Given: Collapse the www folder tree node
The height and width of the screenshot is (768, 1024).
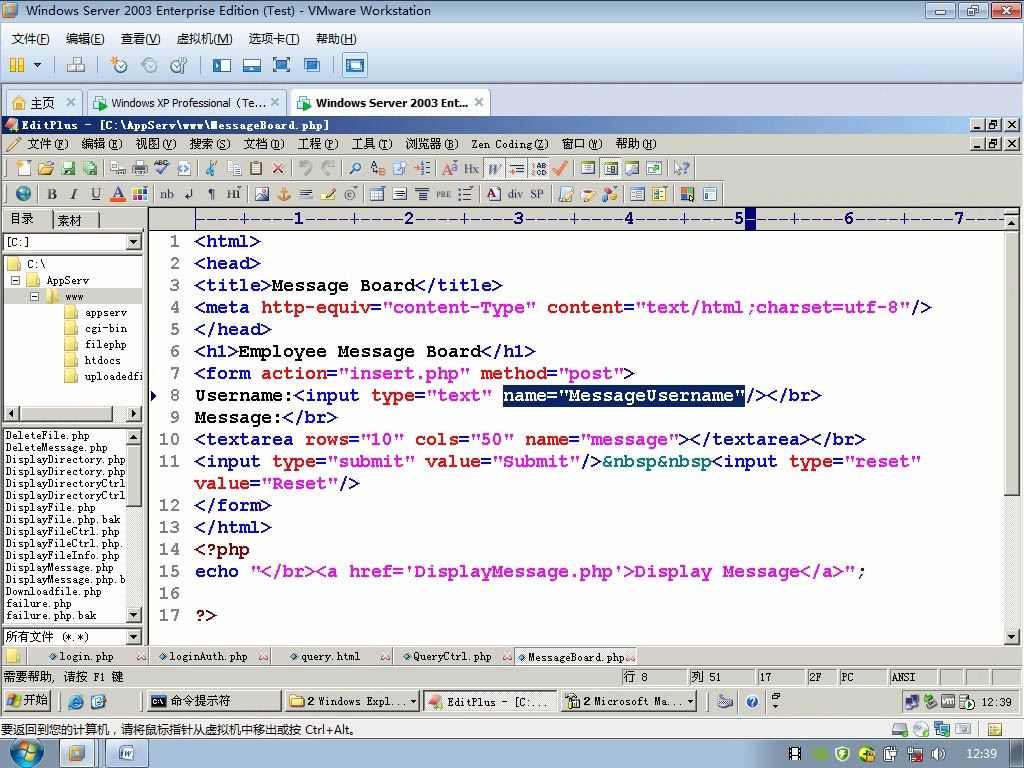Looking at the screenshot, I should (x=35, y=296).
